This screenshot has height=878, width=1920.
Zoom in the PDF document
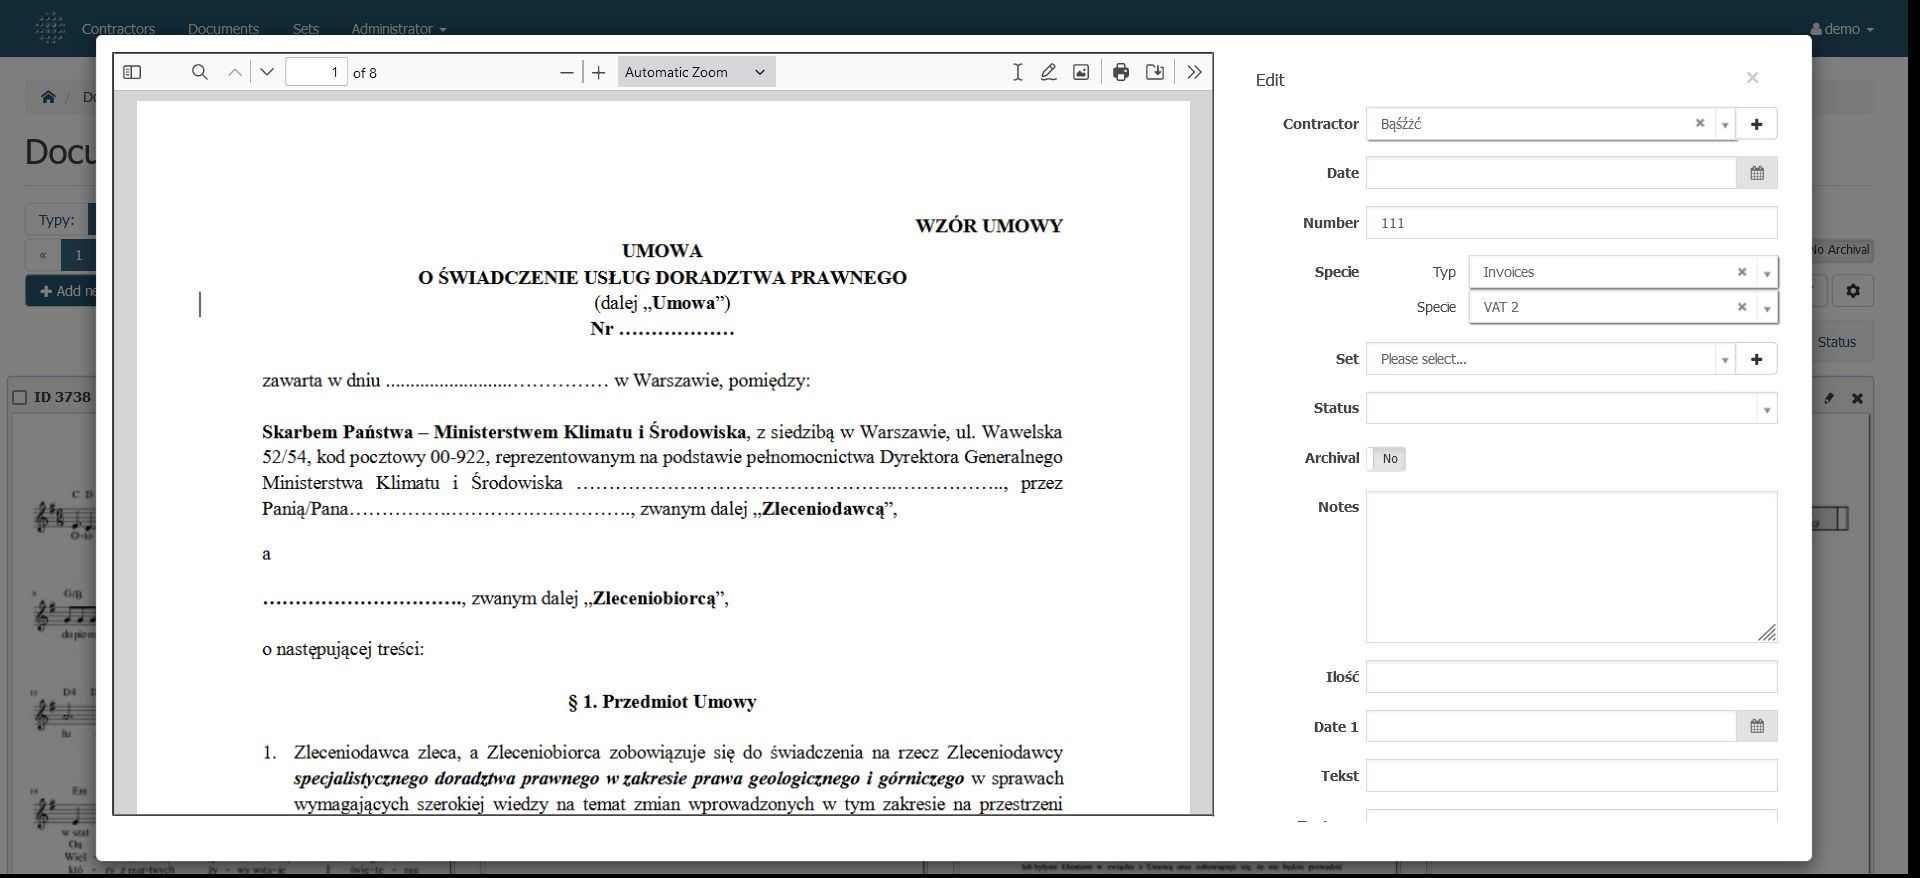click(599, 72)
